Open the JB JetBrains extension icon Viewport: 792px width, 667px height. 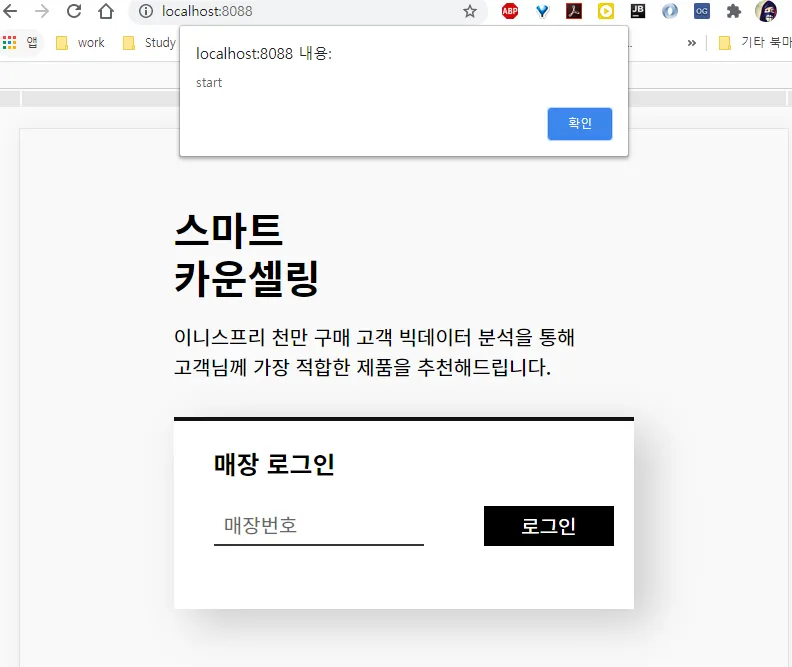coord(638,11)
